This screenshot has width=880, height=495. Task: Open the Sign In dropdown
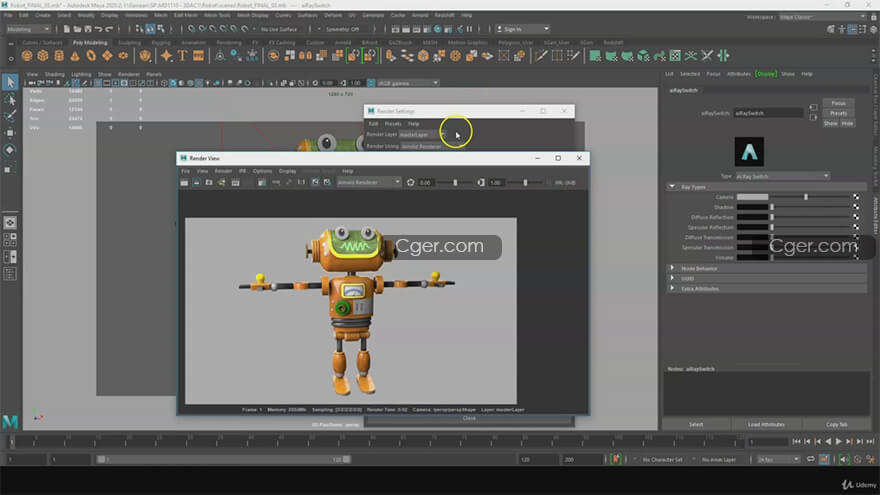click(523, 29)
